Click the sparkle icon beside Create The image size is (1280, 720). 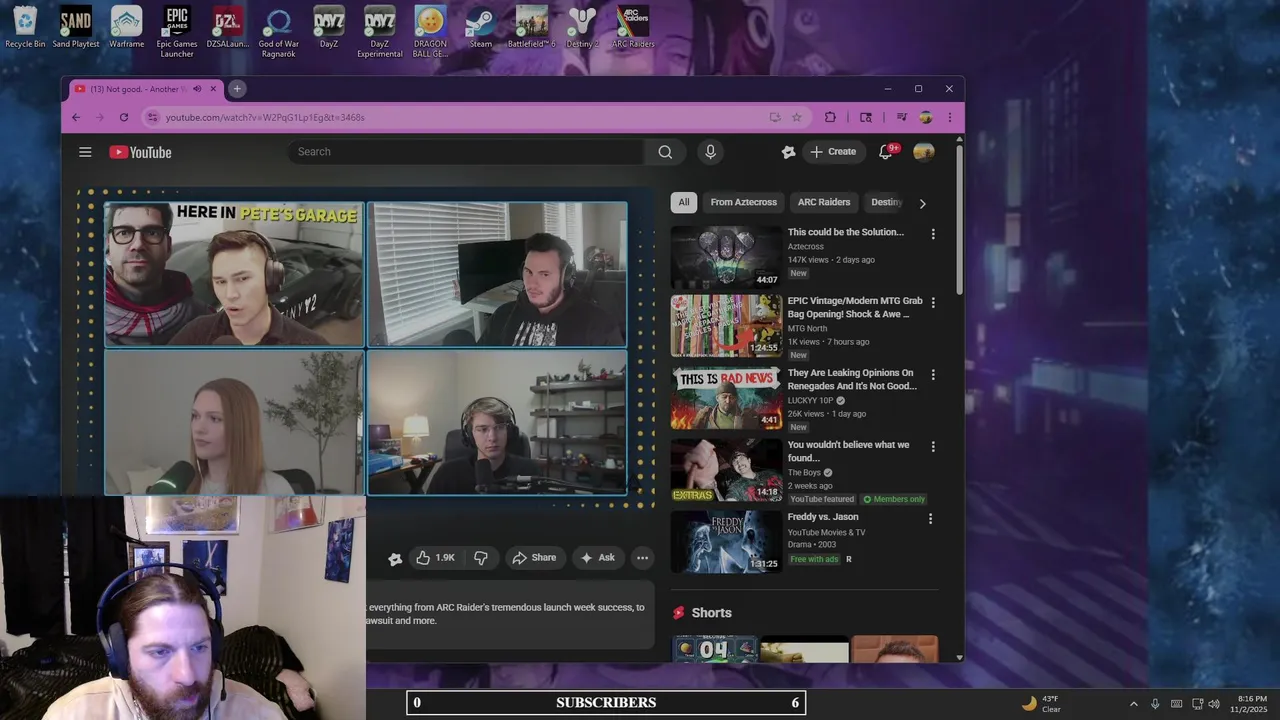(788, 152)
